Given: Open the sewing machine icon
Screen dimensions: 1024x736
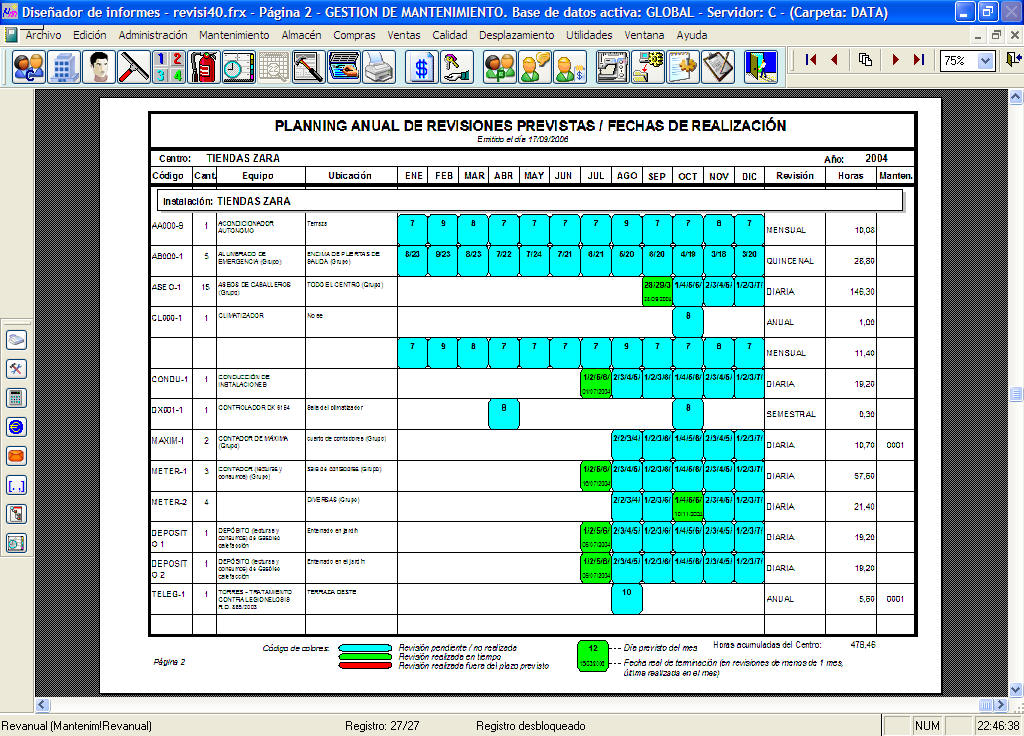Looking at the screenshot, I should 613,67.
